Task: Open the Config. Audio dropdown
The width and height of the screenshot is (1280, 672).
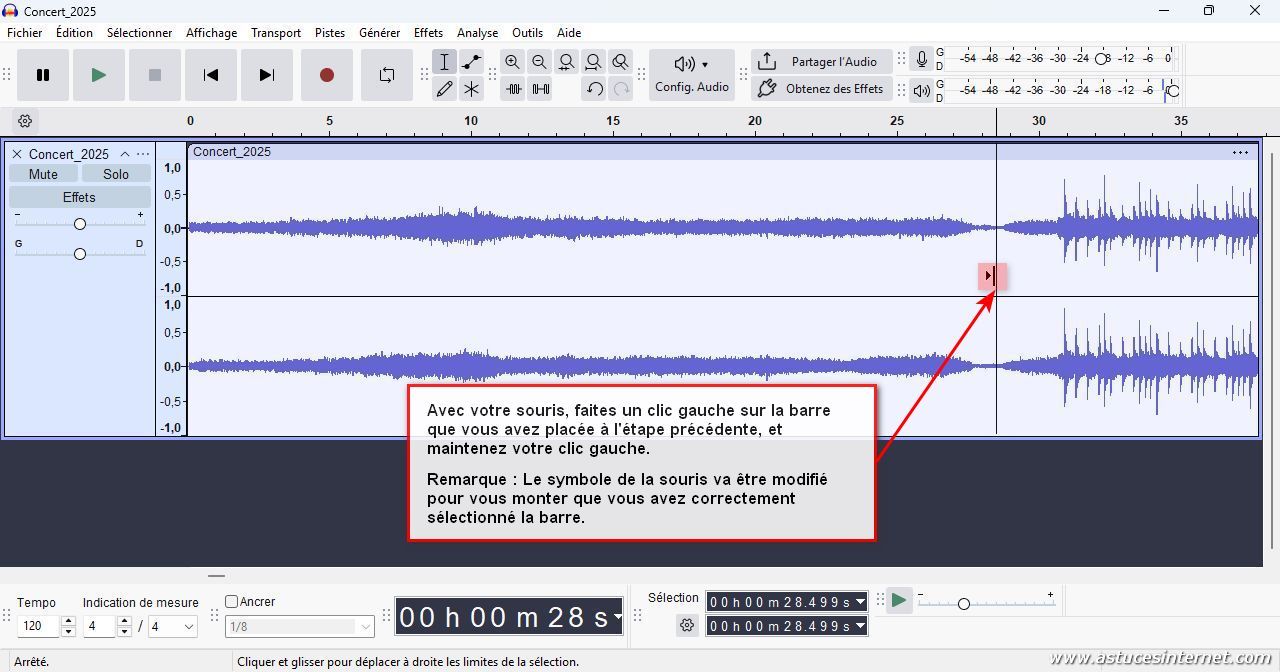Action: tap(692, 75)
